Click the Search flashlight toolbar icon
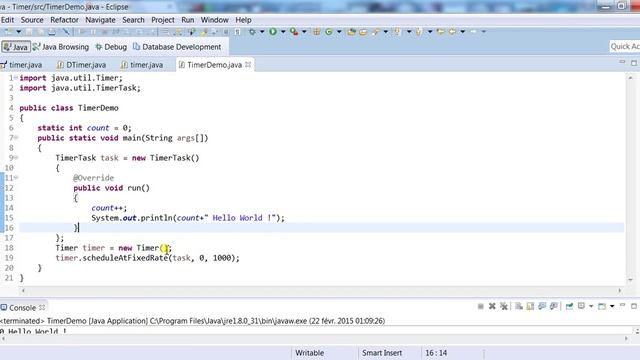This screenshot has width=640, height=360. [376, 31]
